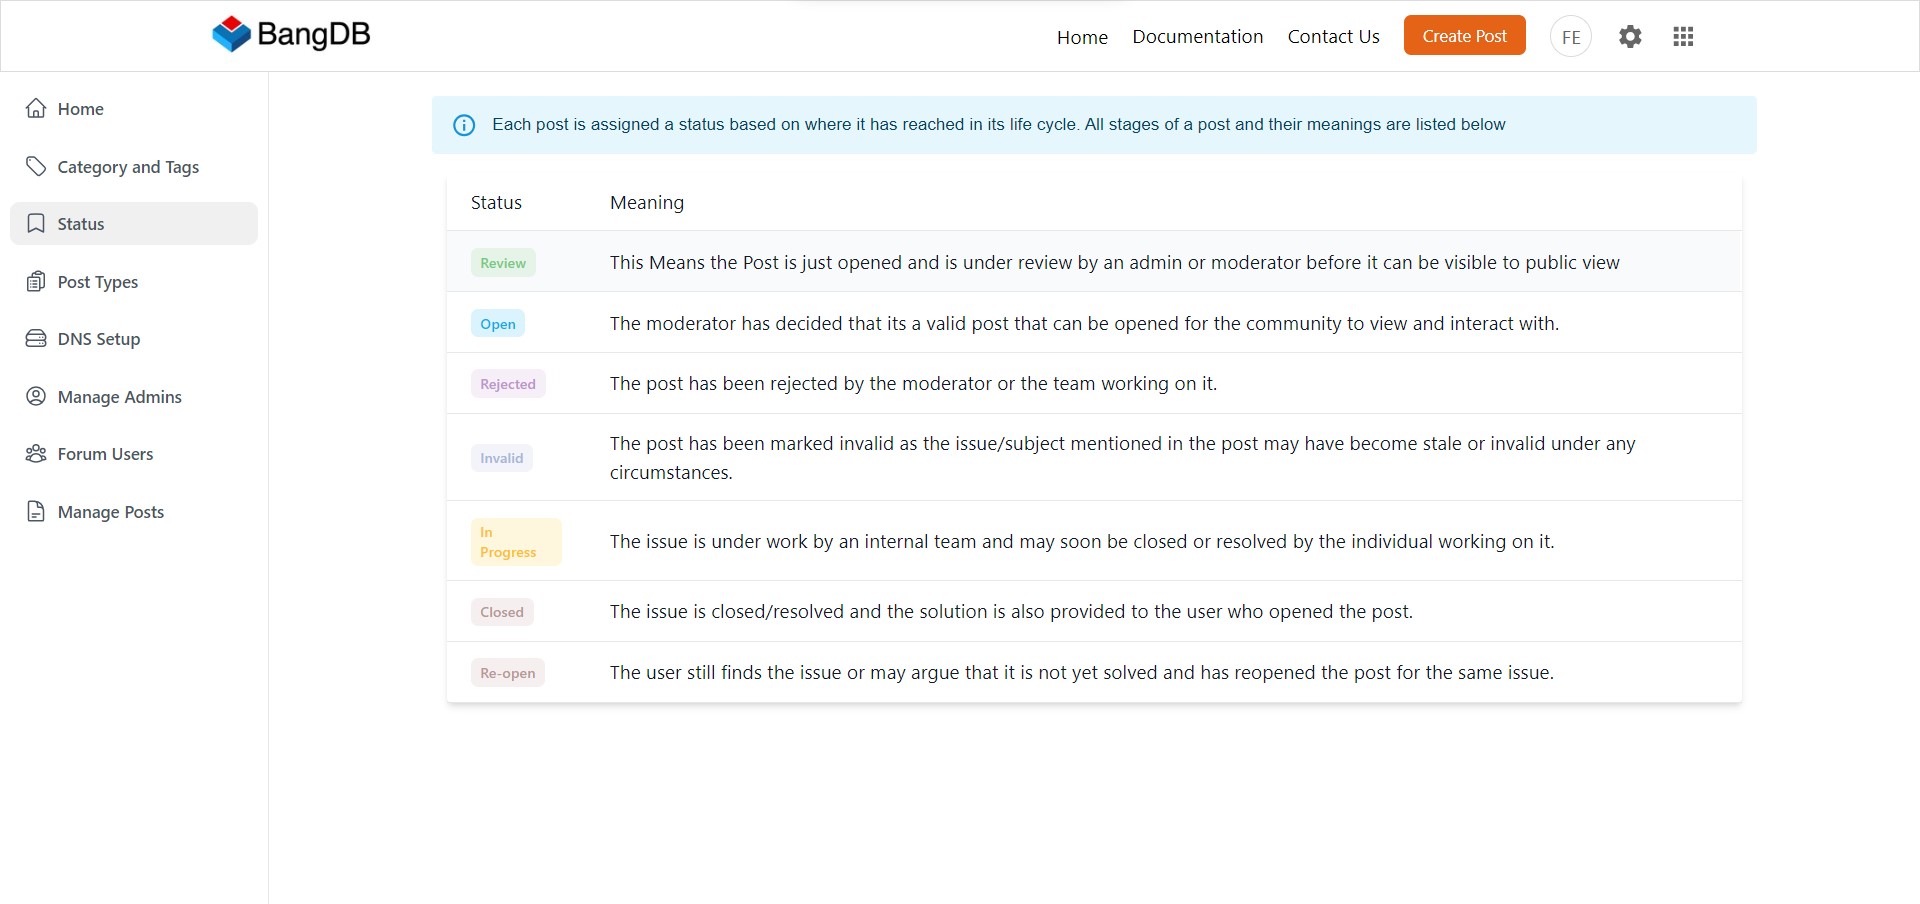Click the Meaning column header
The width and height of the screenshot is (1920, 904).
coord(647,203)
